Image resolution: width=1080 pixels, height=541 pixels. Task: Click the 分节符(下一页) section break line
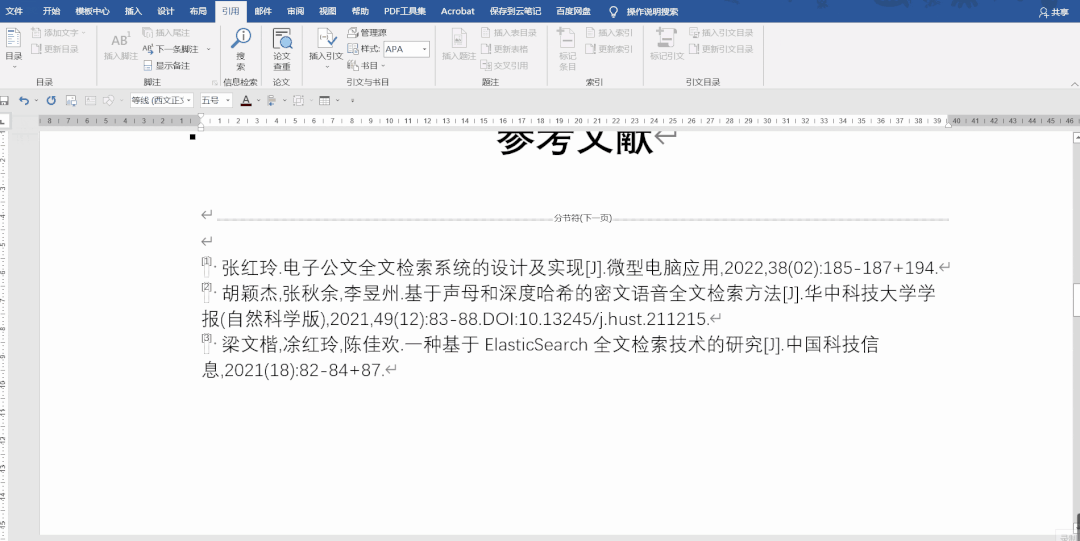583,218
